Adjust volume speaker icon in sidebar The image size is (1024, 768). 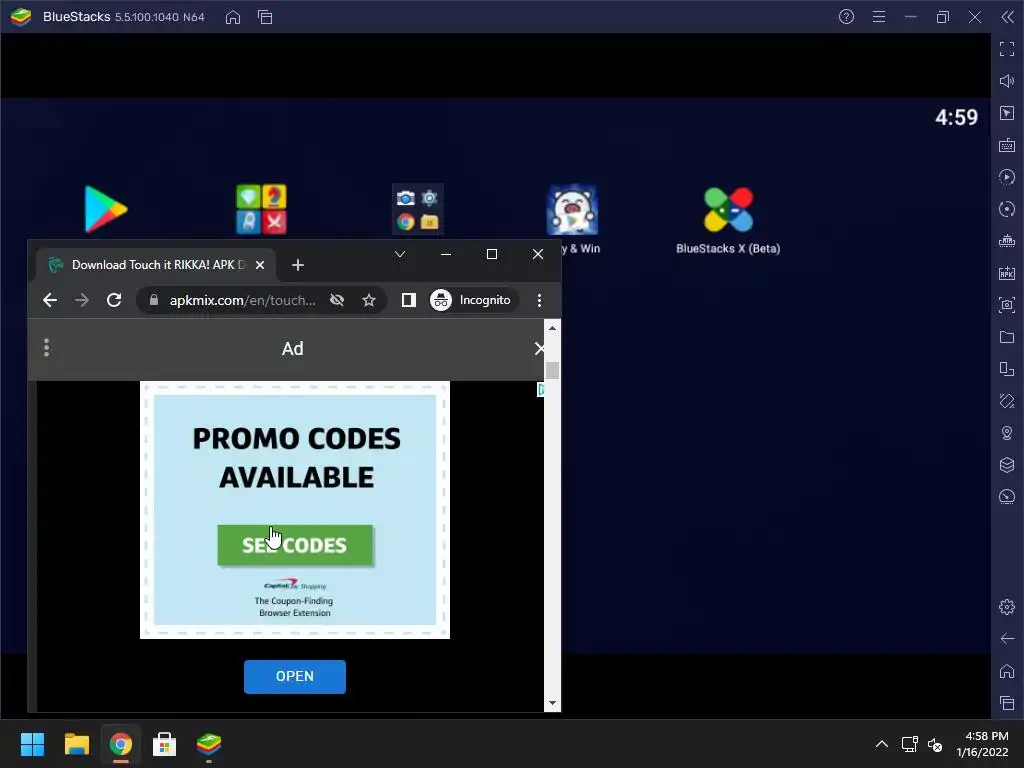pyautogui.click(x=1007, y=81)
